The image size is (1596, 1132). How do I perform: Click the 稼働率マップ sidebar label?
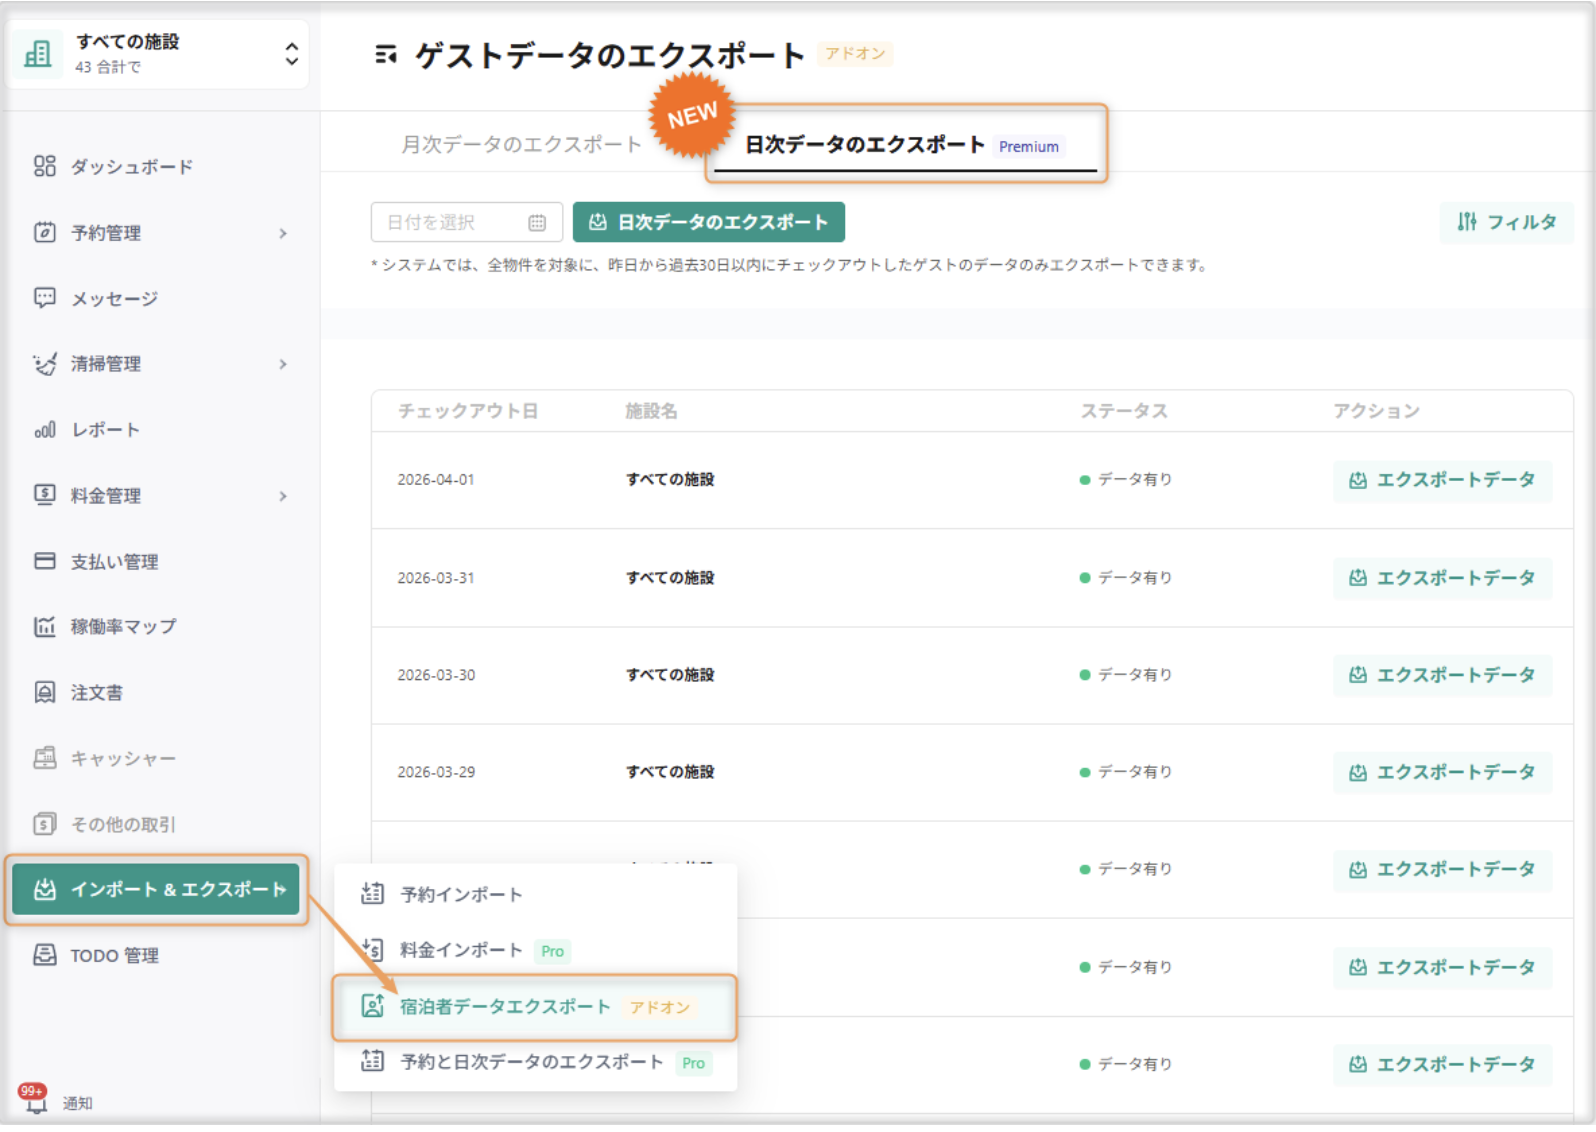pos(123,627)
